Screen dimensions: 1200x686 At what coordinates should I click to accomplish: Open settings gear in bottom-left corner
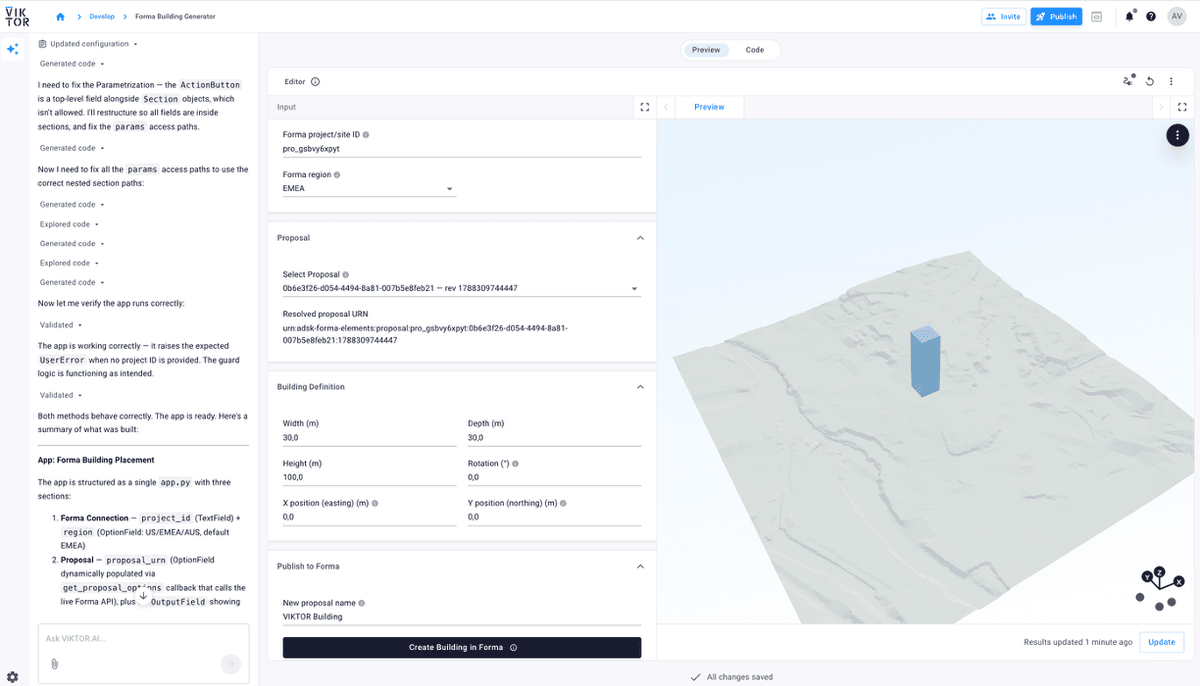(12, 677)
